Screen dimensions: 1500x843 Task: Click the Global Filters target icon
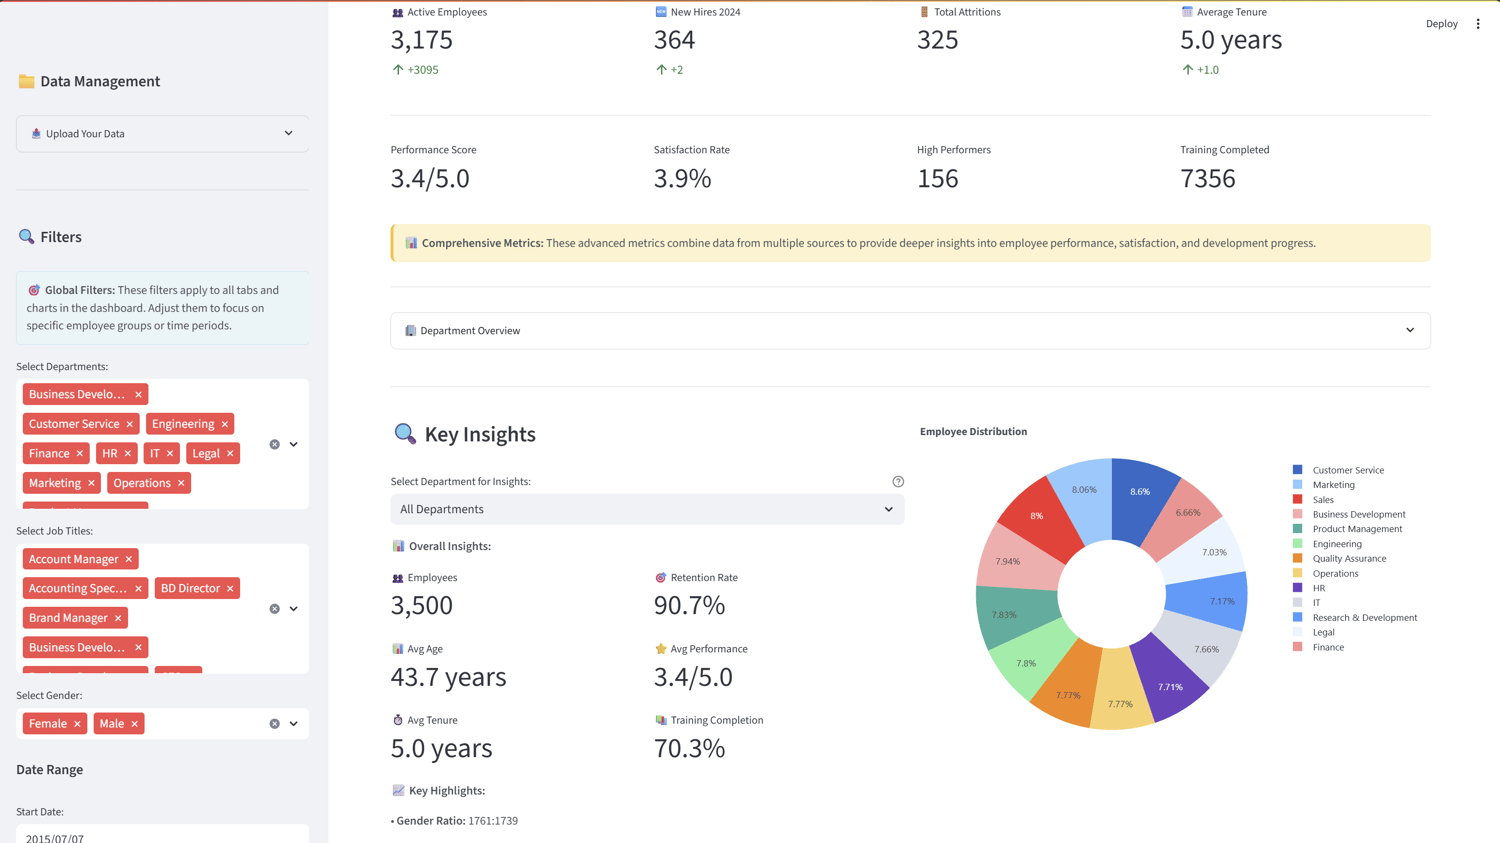click(x=34, y=290)
